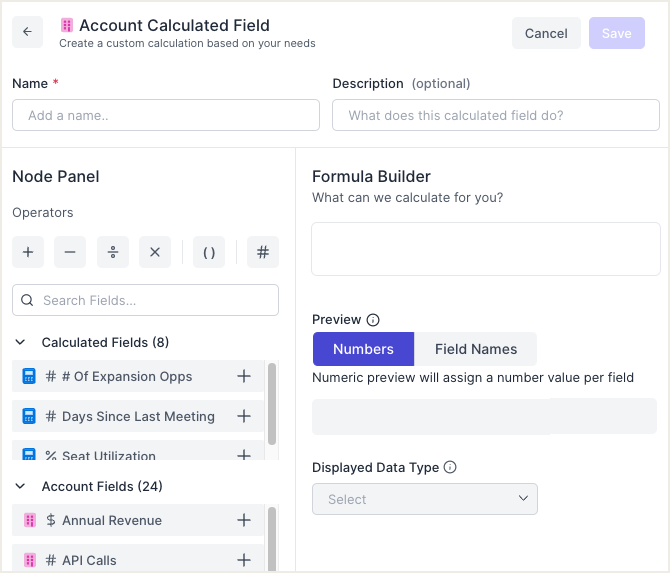Click the calculator icon of # Of Expansion Opps

[29, 376]
